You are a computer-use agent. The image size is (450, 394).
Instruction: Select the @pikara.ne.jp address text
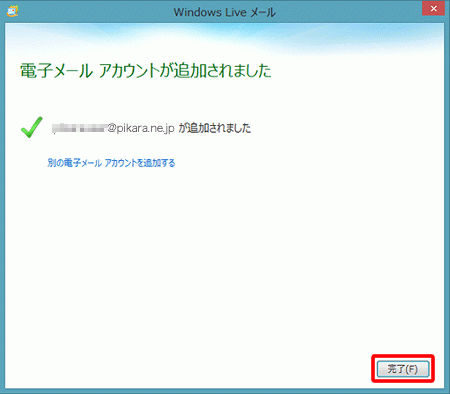pyautogui.click(x=141, y=128)
